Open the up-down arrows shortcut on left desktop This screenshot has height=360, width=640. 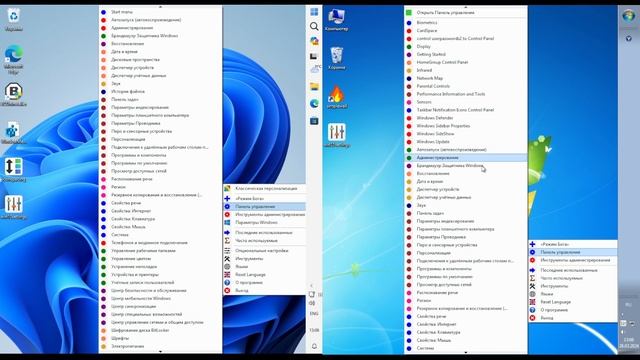[x=13, y=170]
